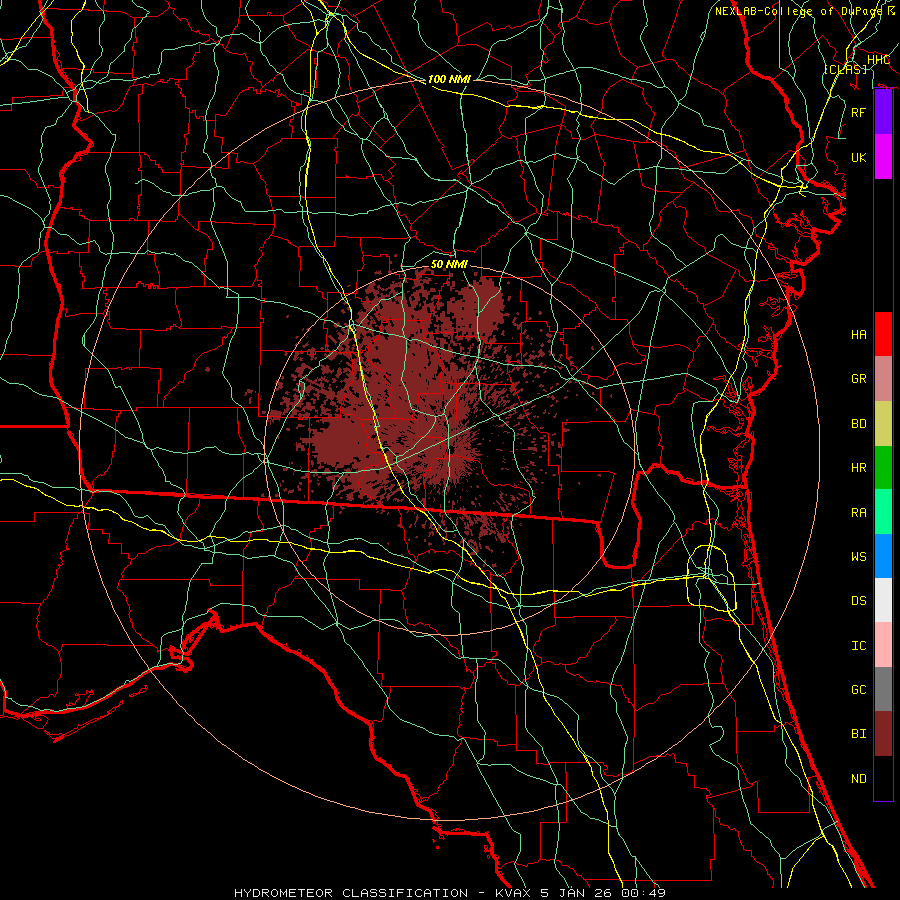Click the 100 NMI range ring label
This screenshot has height=900, width=900.
click(x=449, y=79)
